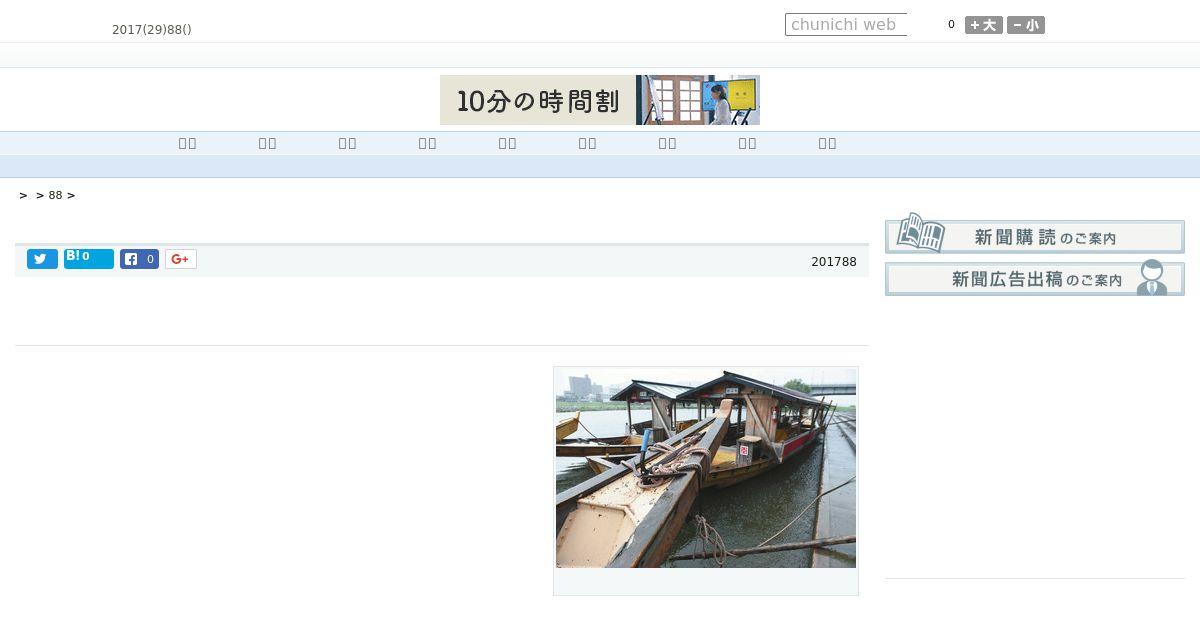Open the 新聞広告出稿のご案内 banner
1200x630 pixels.
point(1035,278)
